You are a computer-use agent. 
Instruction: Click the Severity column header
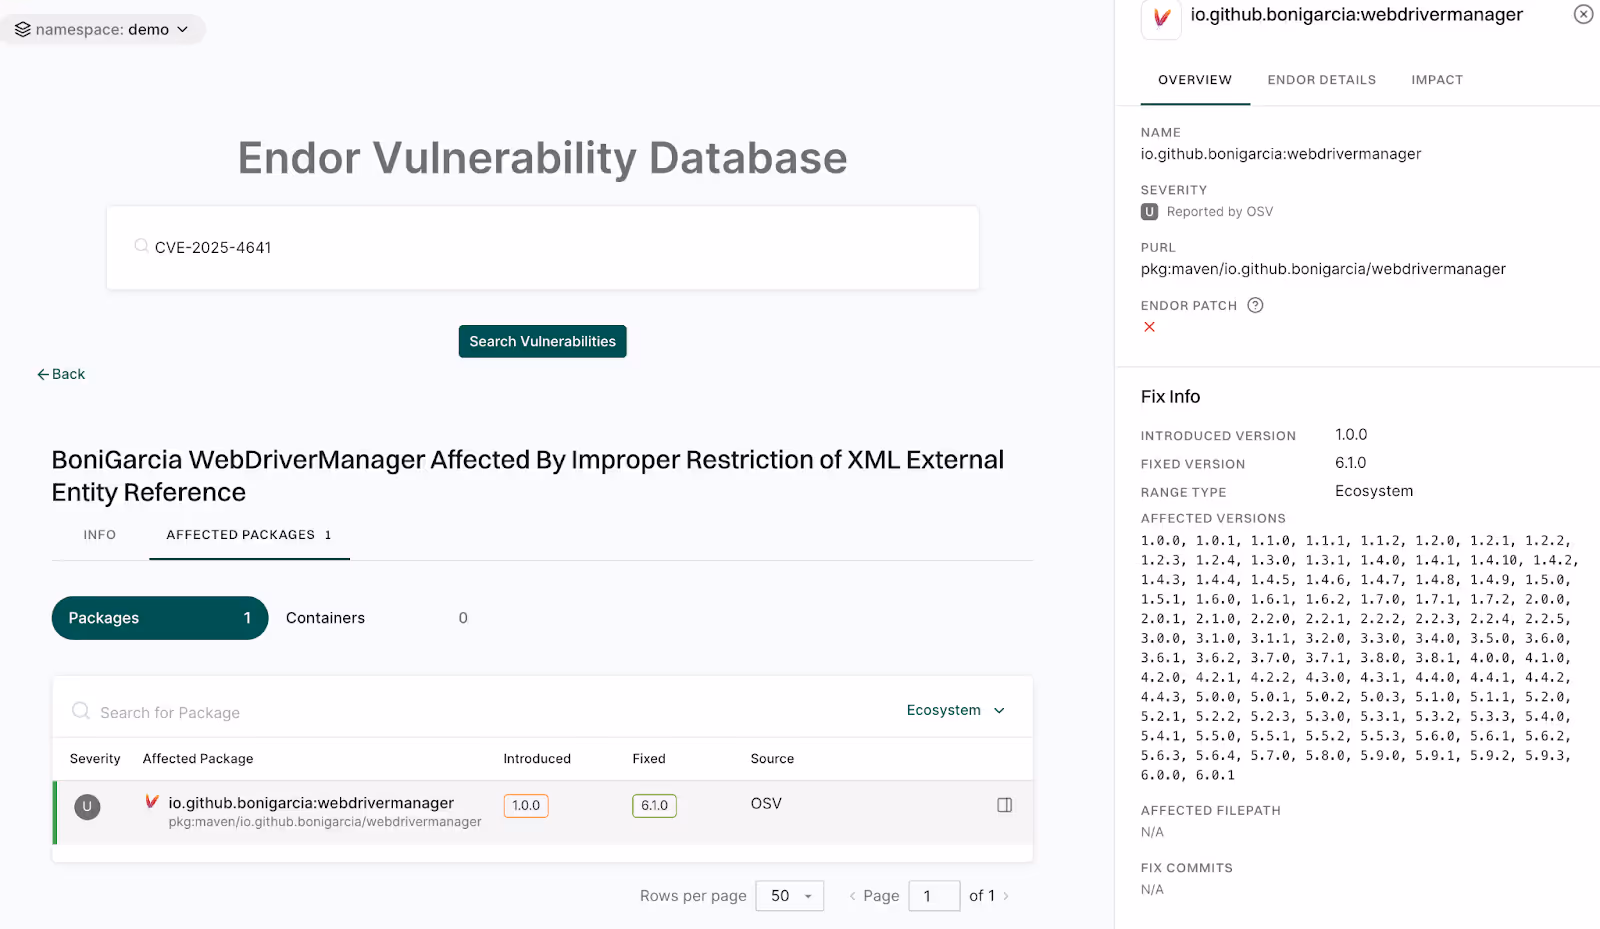[95, 759]
